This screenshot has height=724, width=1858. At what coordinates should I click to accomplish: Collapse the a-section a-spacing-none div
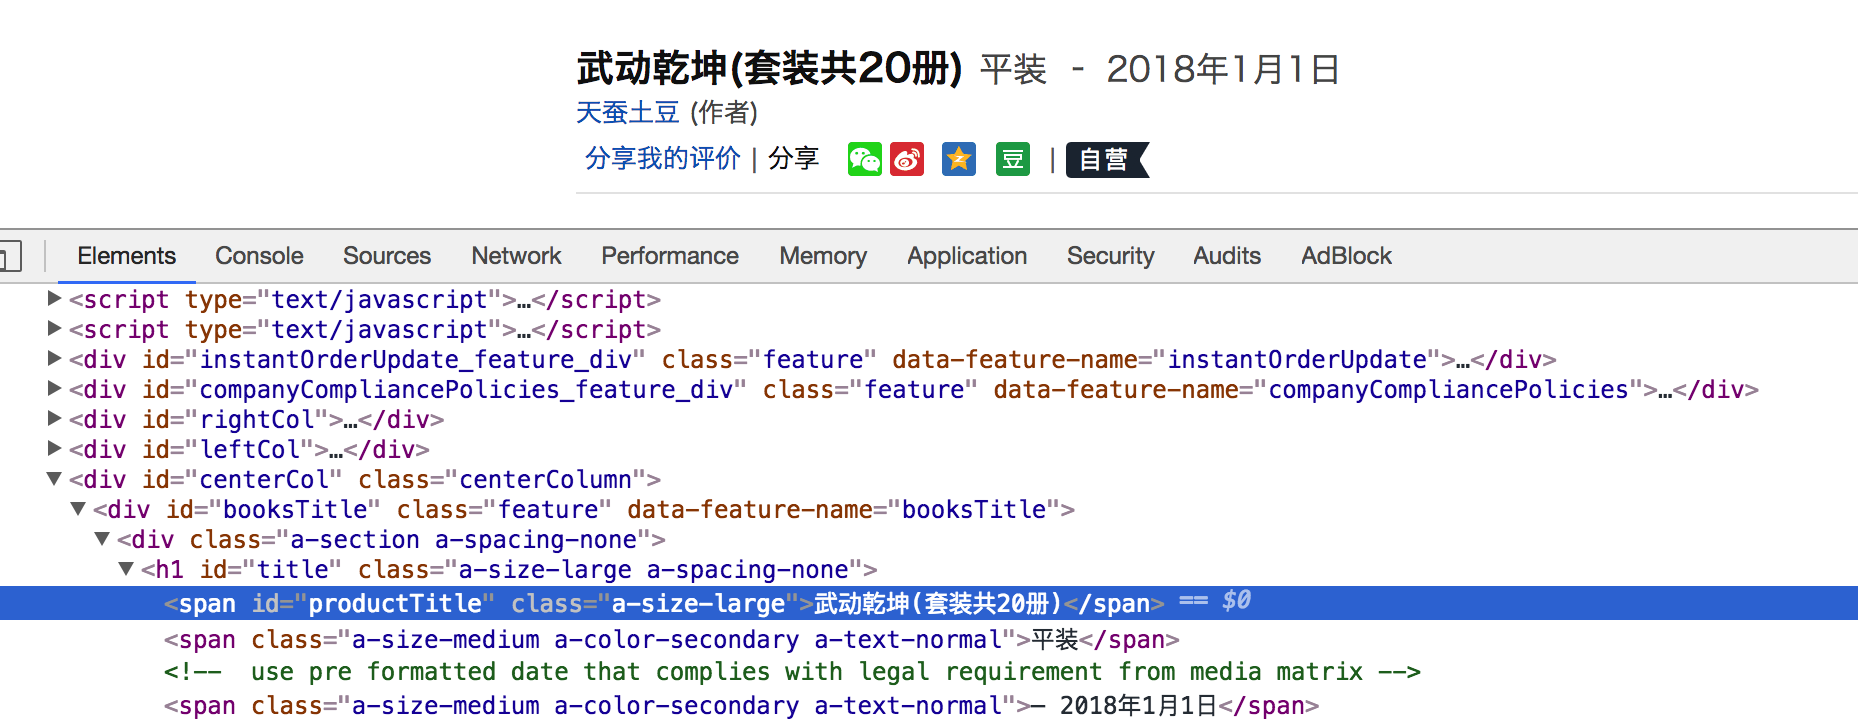coord(102,539)
